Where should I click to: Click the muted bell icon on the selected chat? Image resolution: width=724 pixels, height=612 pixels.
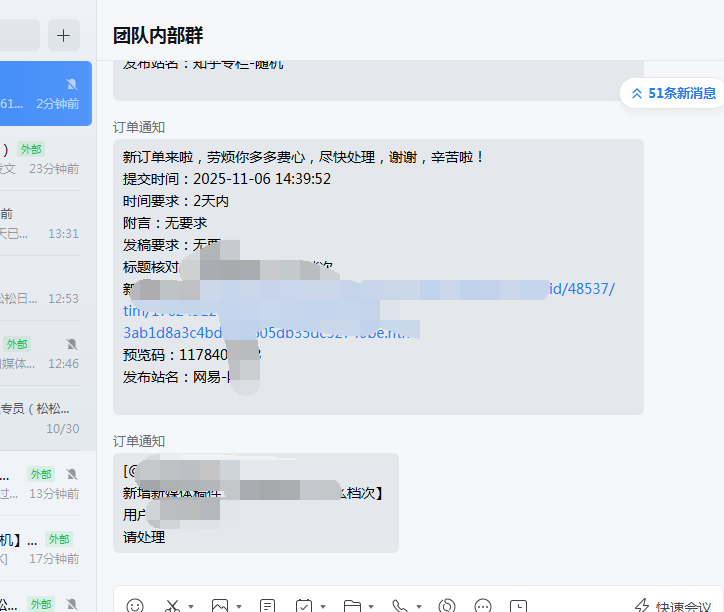[x=72, y=84]
